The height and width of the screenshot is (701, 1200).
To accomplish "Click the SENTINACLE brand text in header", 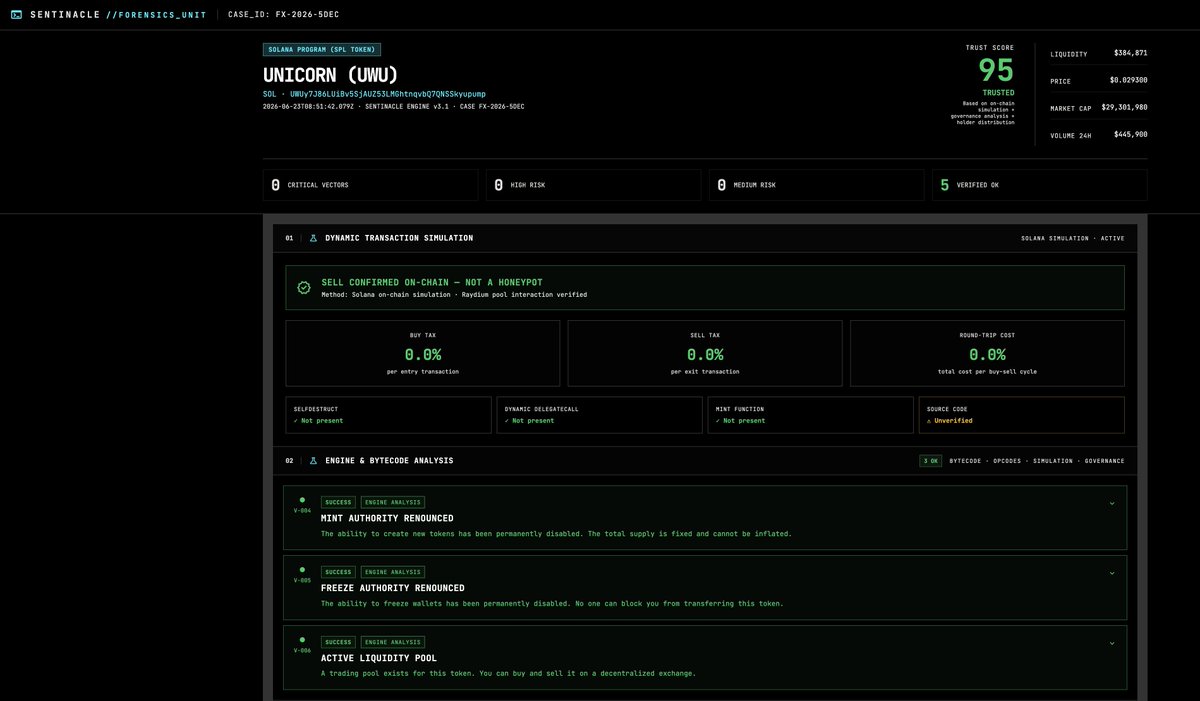I will 65,15.
